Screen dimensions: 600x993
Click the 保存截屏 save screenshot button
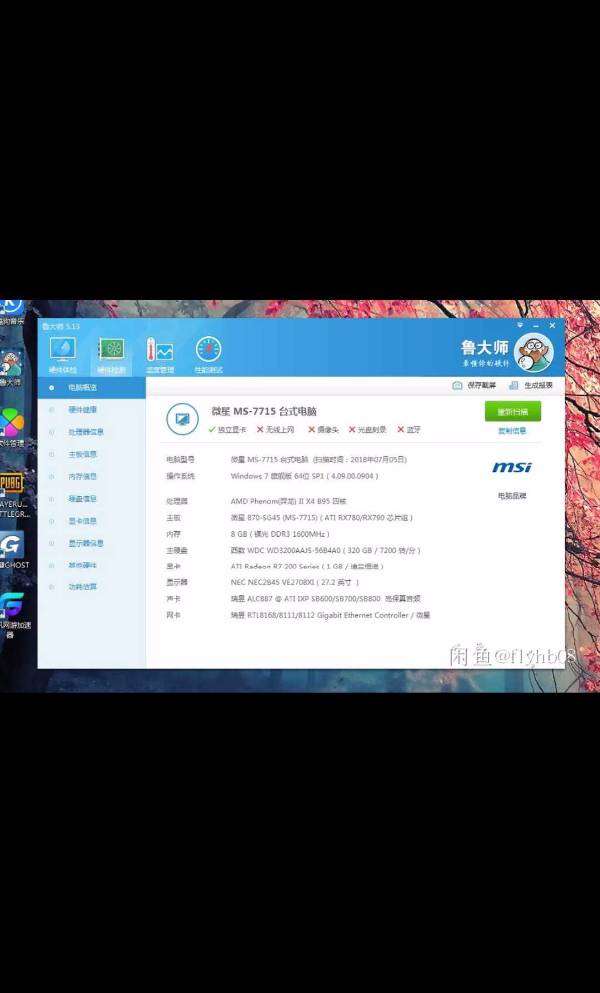474,385
